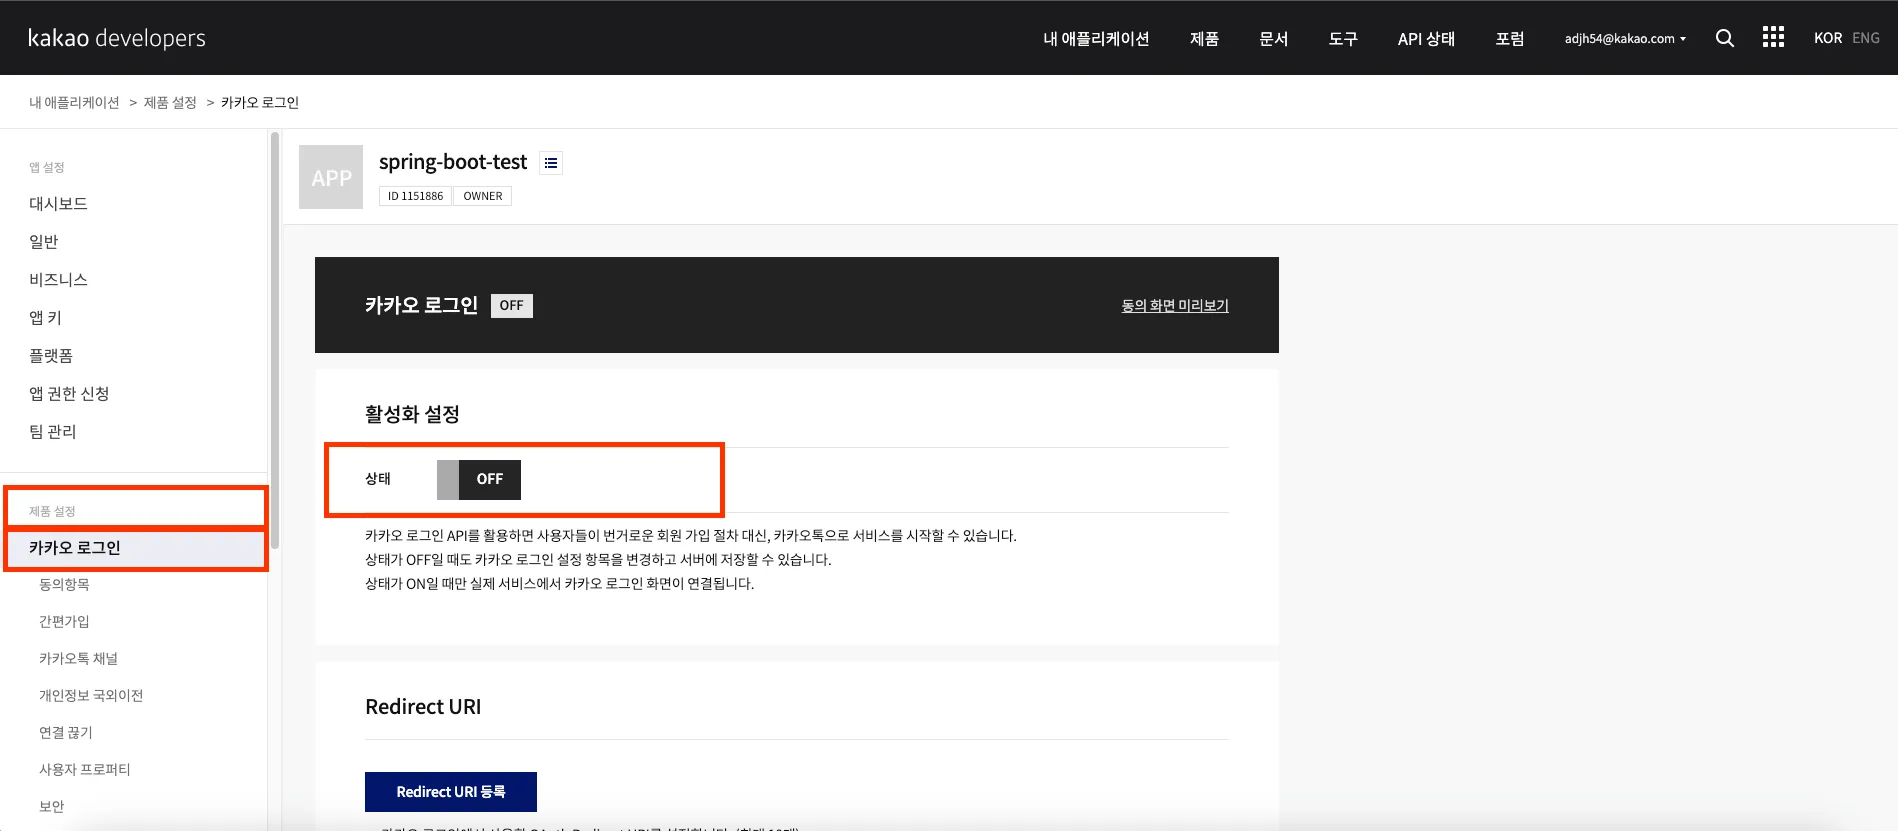Screen dimensions: 1898x831
Task: Open 대시보드 in the sidebar
Action: pos(58,204)
